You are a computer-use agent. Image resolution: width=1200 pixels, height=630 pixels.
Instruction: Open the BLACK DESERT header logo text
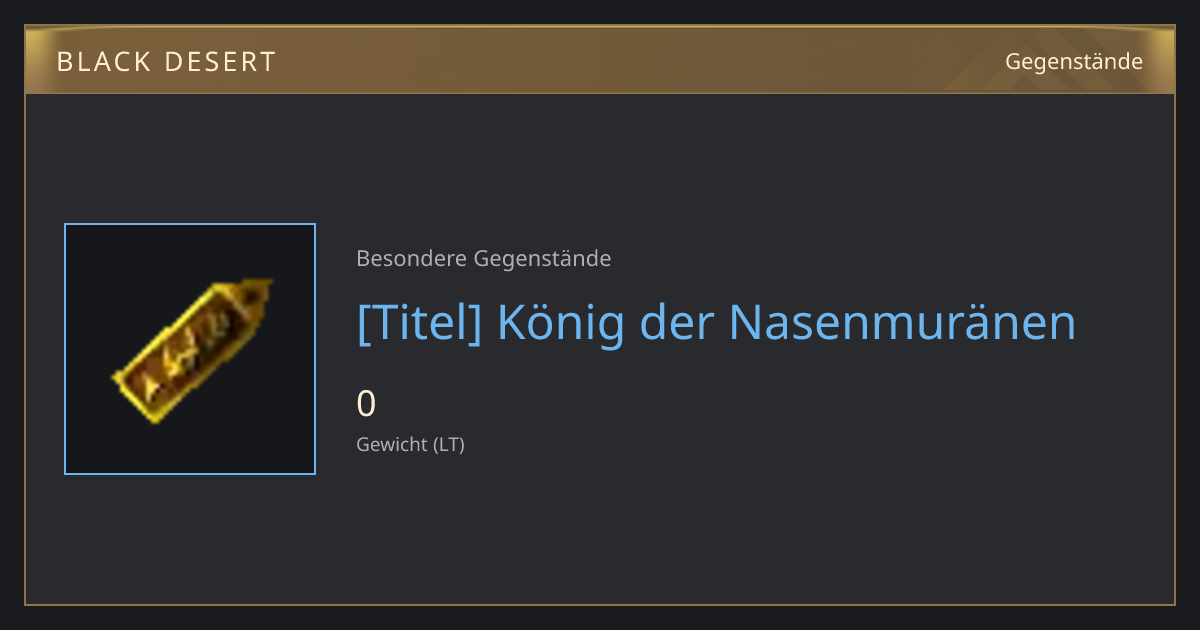[x=166, y=62]
